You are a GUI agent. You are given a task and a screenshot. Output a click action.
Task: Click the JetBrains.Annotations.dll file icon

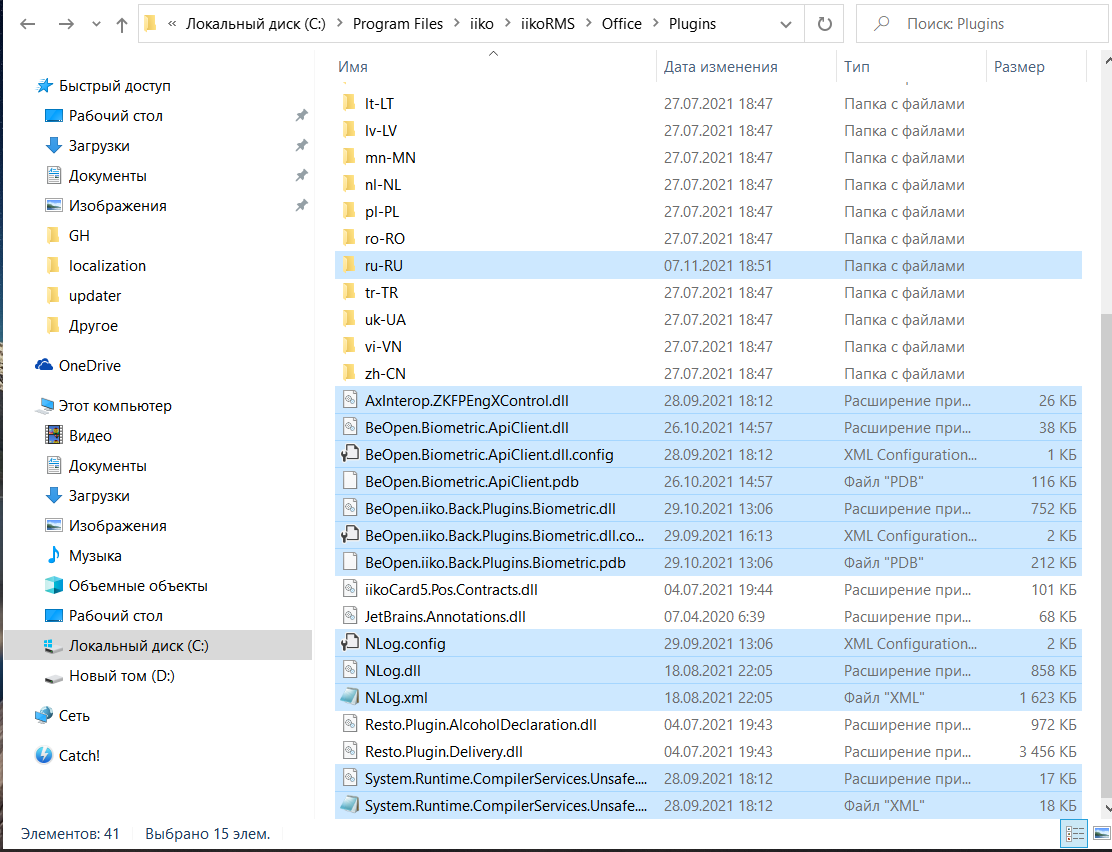pos(350,616)
